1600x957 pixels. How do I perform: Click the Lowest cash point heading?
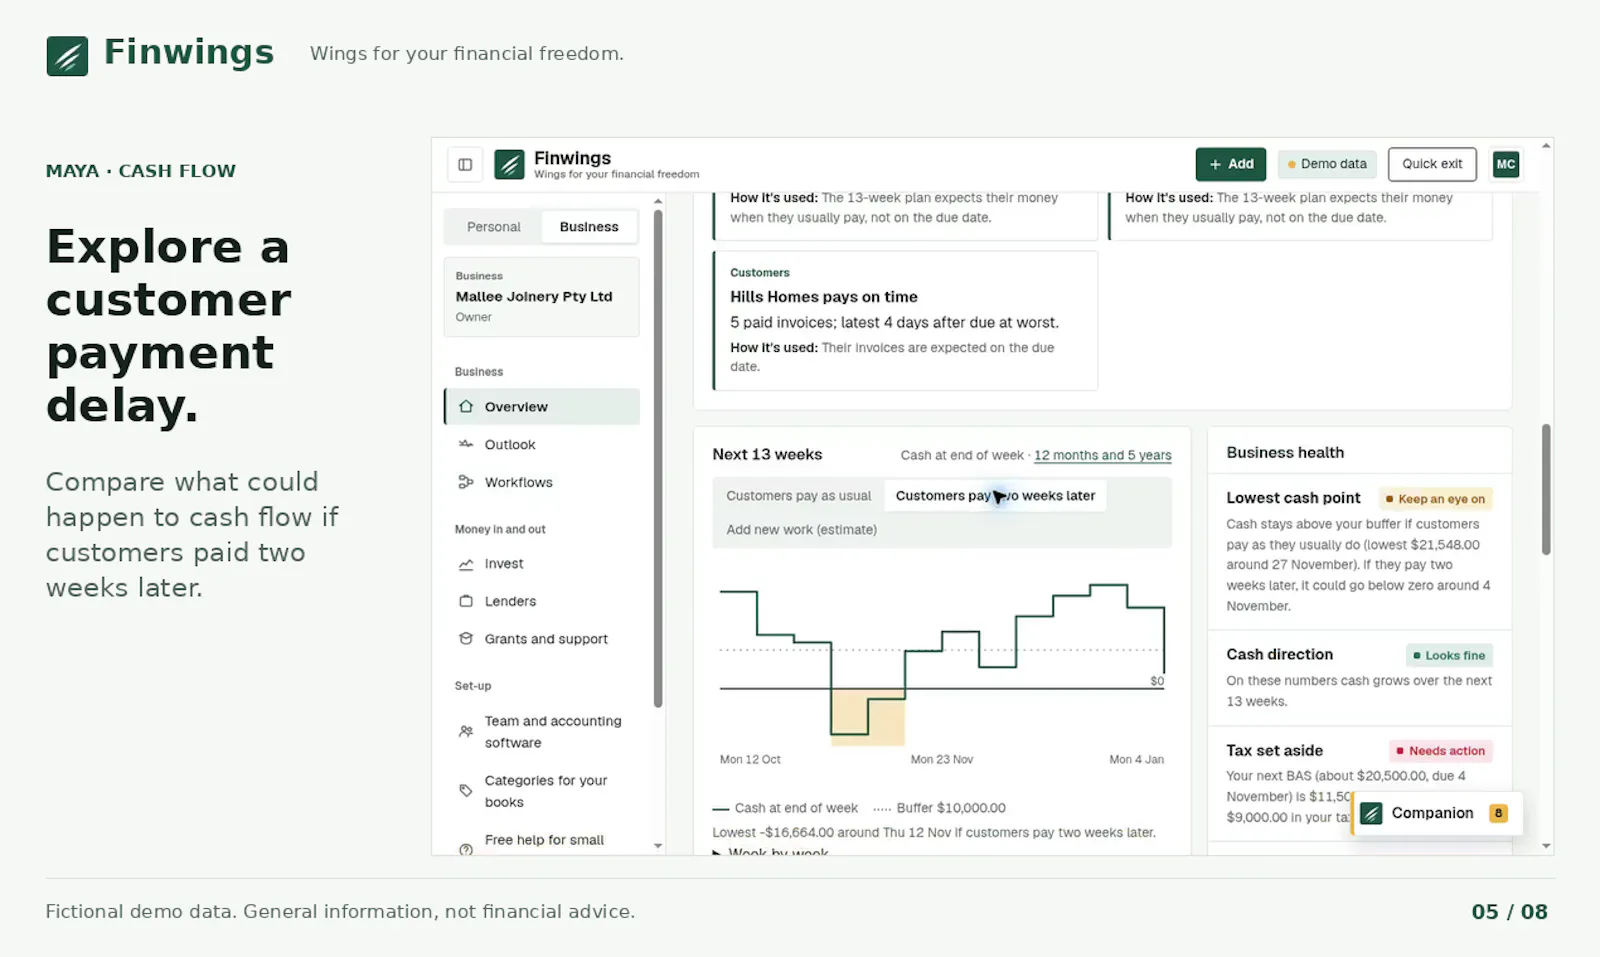[1293, 499]
